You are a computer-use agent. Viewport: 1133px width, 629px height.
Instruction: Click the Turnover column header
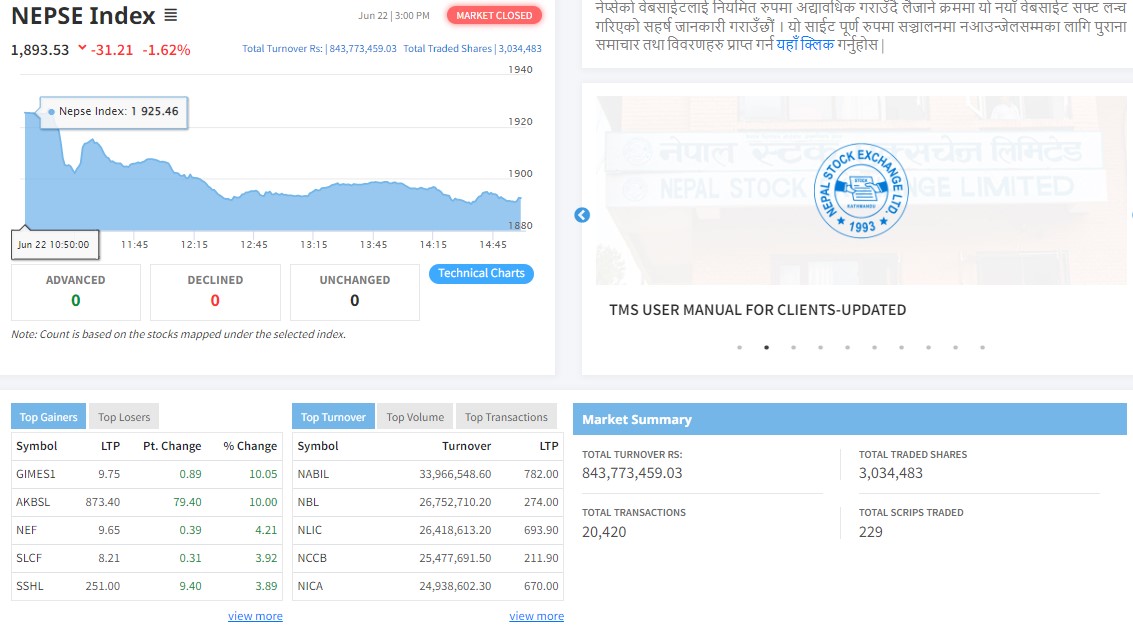(x=467, y=446)
